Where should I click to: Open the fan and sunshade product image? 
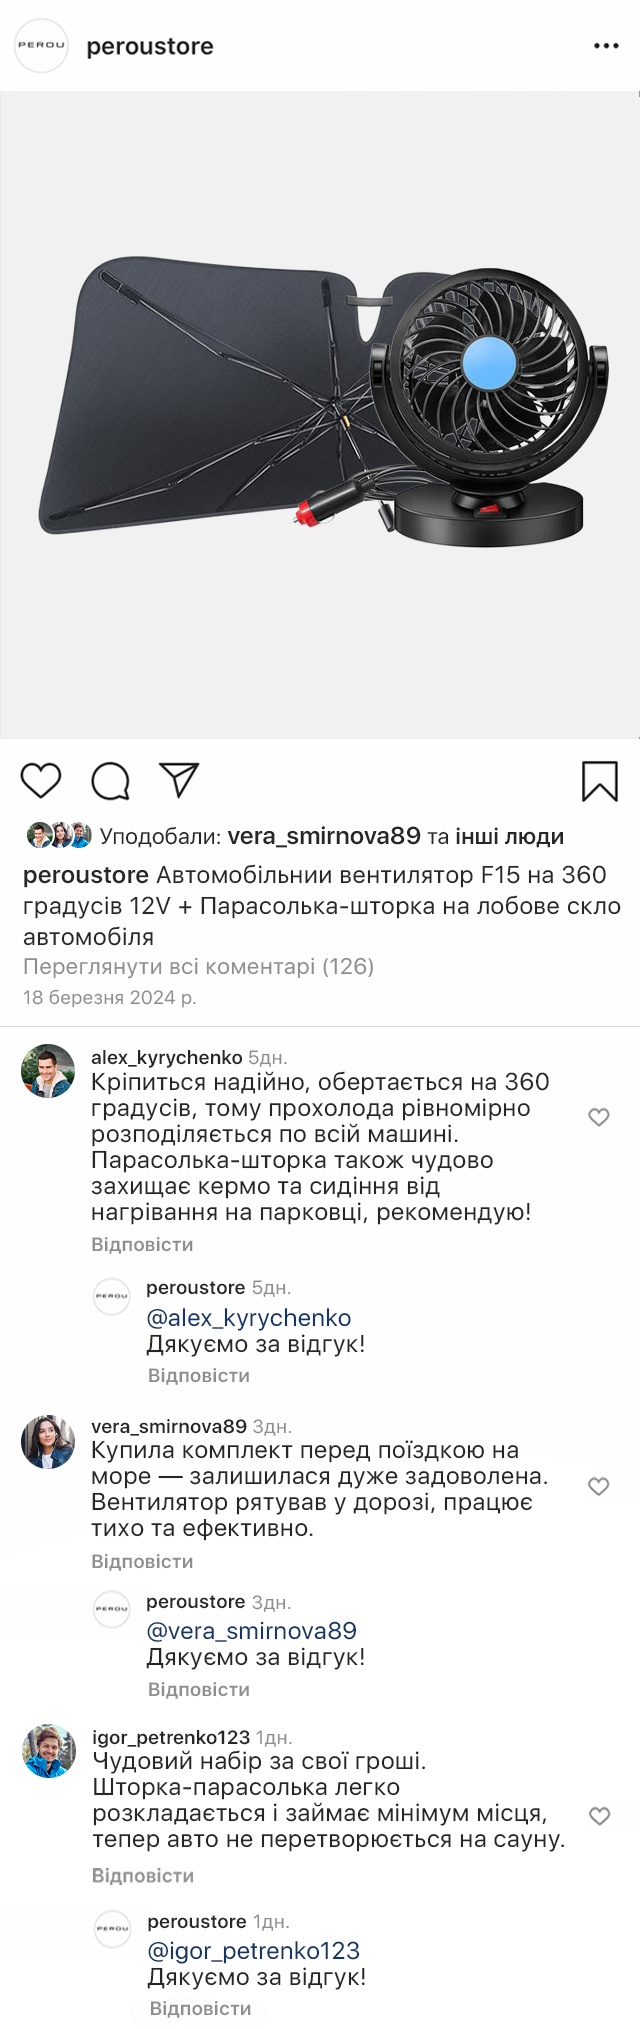click(320, 415)
